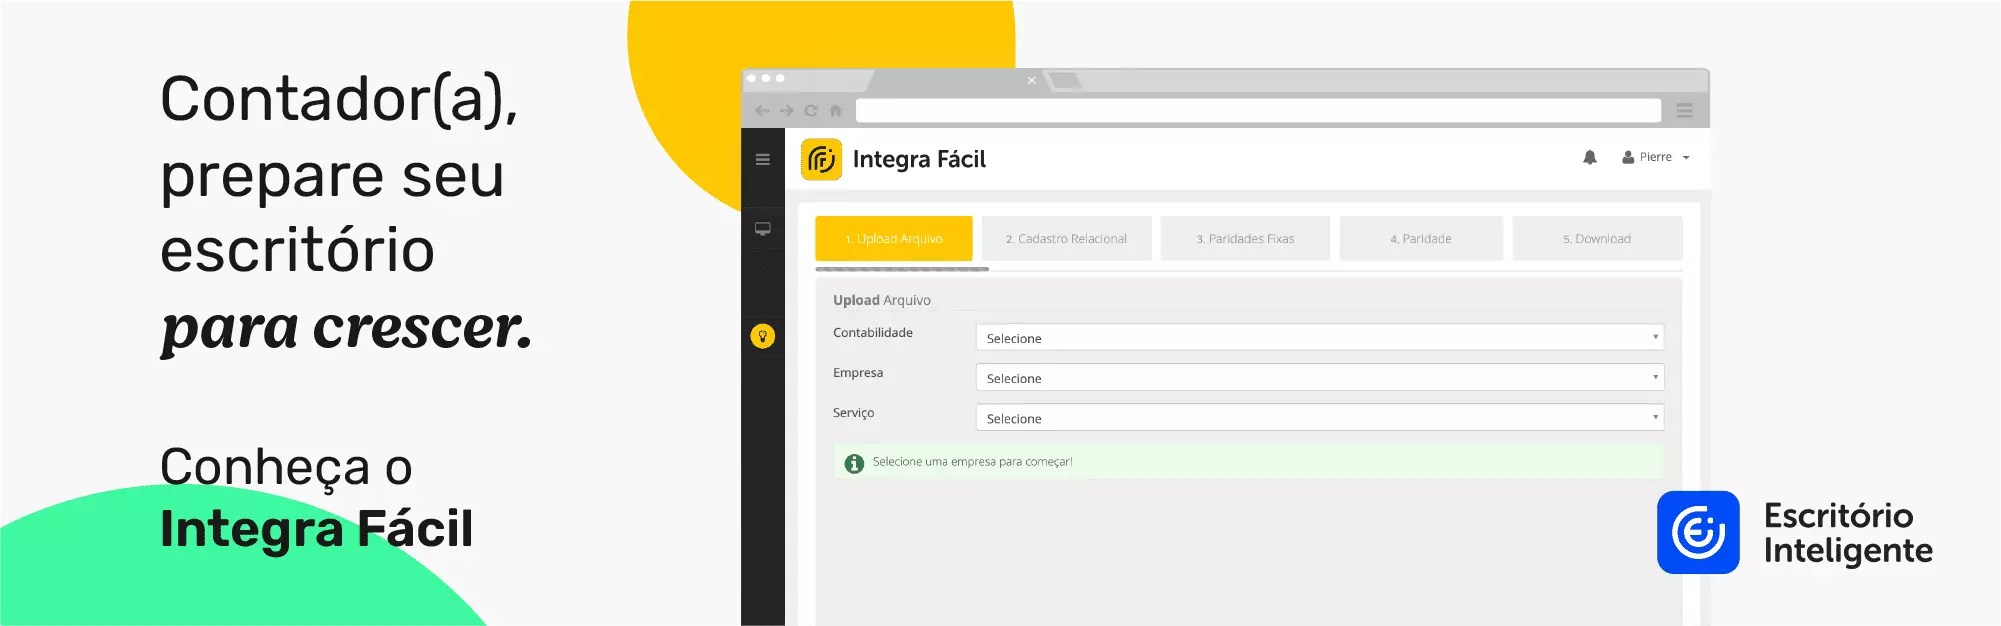Open the browser hamburger menu
2001x626 pixels.
(1685, 111)
